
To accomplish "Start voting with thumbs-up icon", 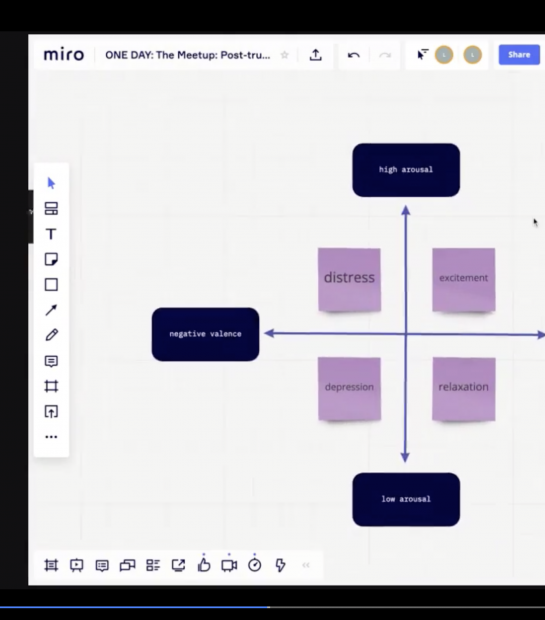I will point(204,565).
